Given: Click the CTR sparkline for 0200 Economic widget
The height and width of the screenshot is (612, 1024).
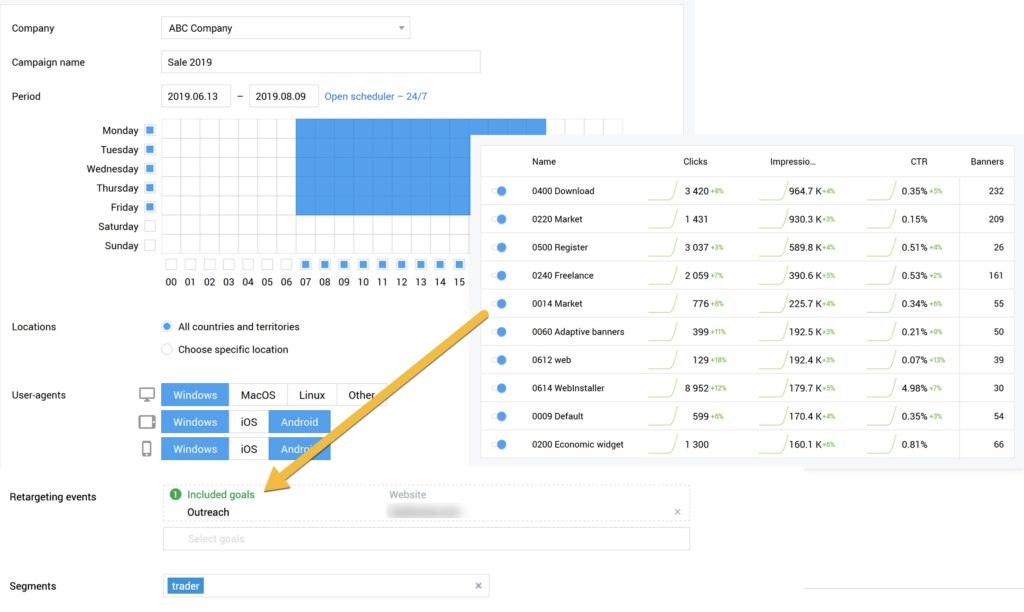Looking at the screenshot, I should 882,444.
